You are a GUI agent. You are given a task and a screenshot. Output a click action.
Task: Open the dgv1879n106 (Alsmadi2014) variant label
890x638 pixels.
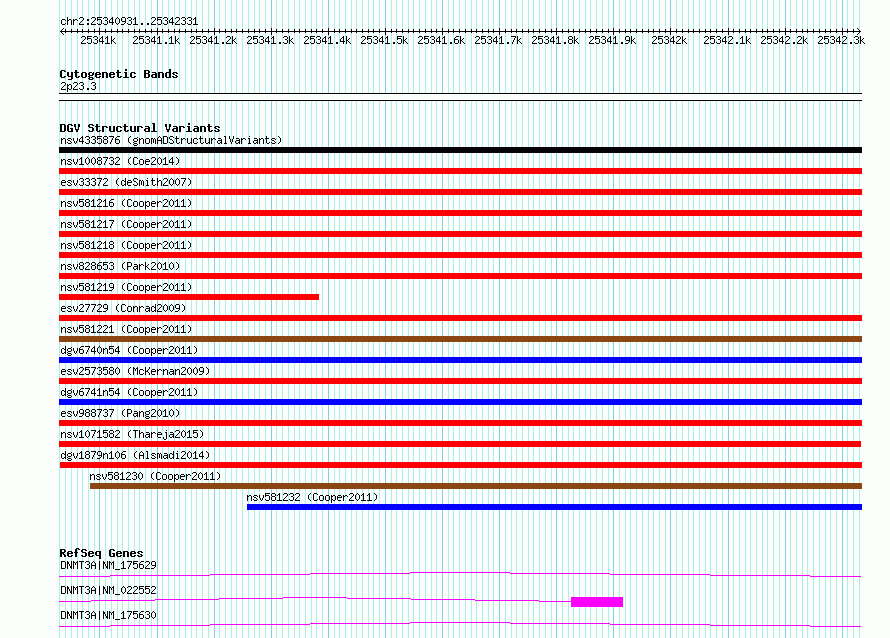pos(135,455)
